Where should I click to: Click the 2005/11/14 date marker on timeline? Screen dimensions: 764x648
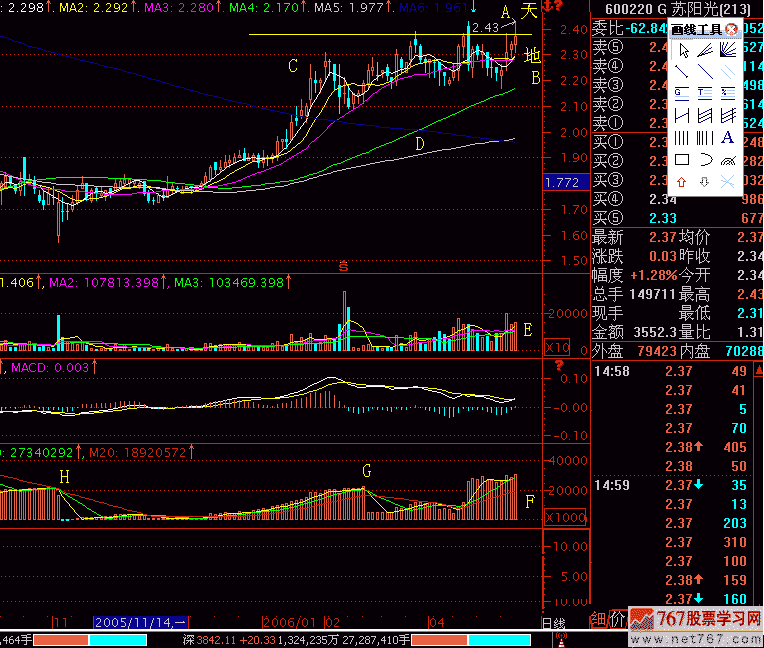(x=139, y=621)
